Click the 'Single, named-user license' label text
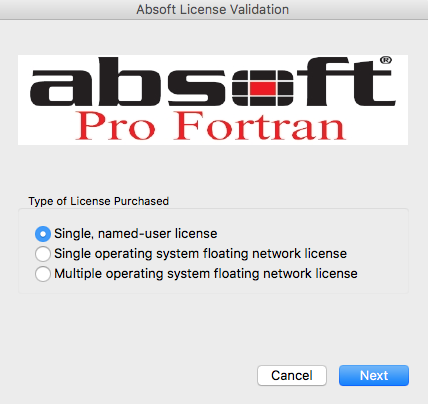Screen dimensions: 428x404 coord(136,234)
